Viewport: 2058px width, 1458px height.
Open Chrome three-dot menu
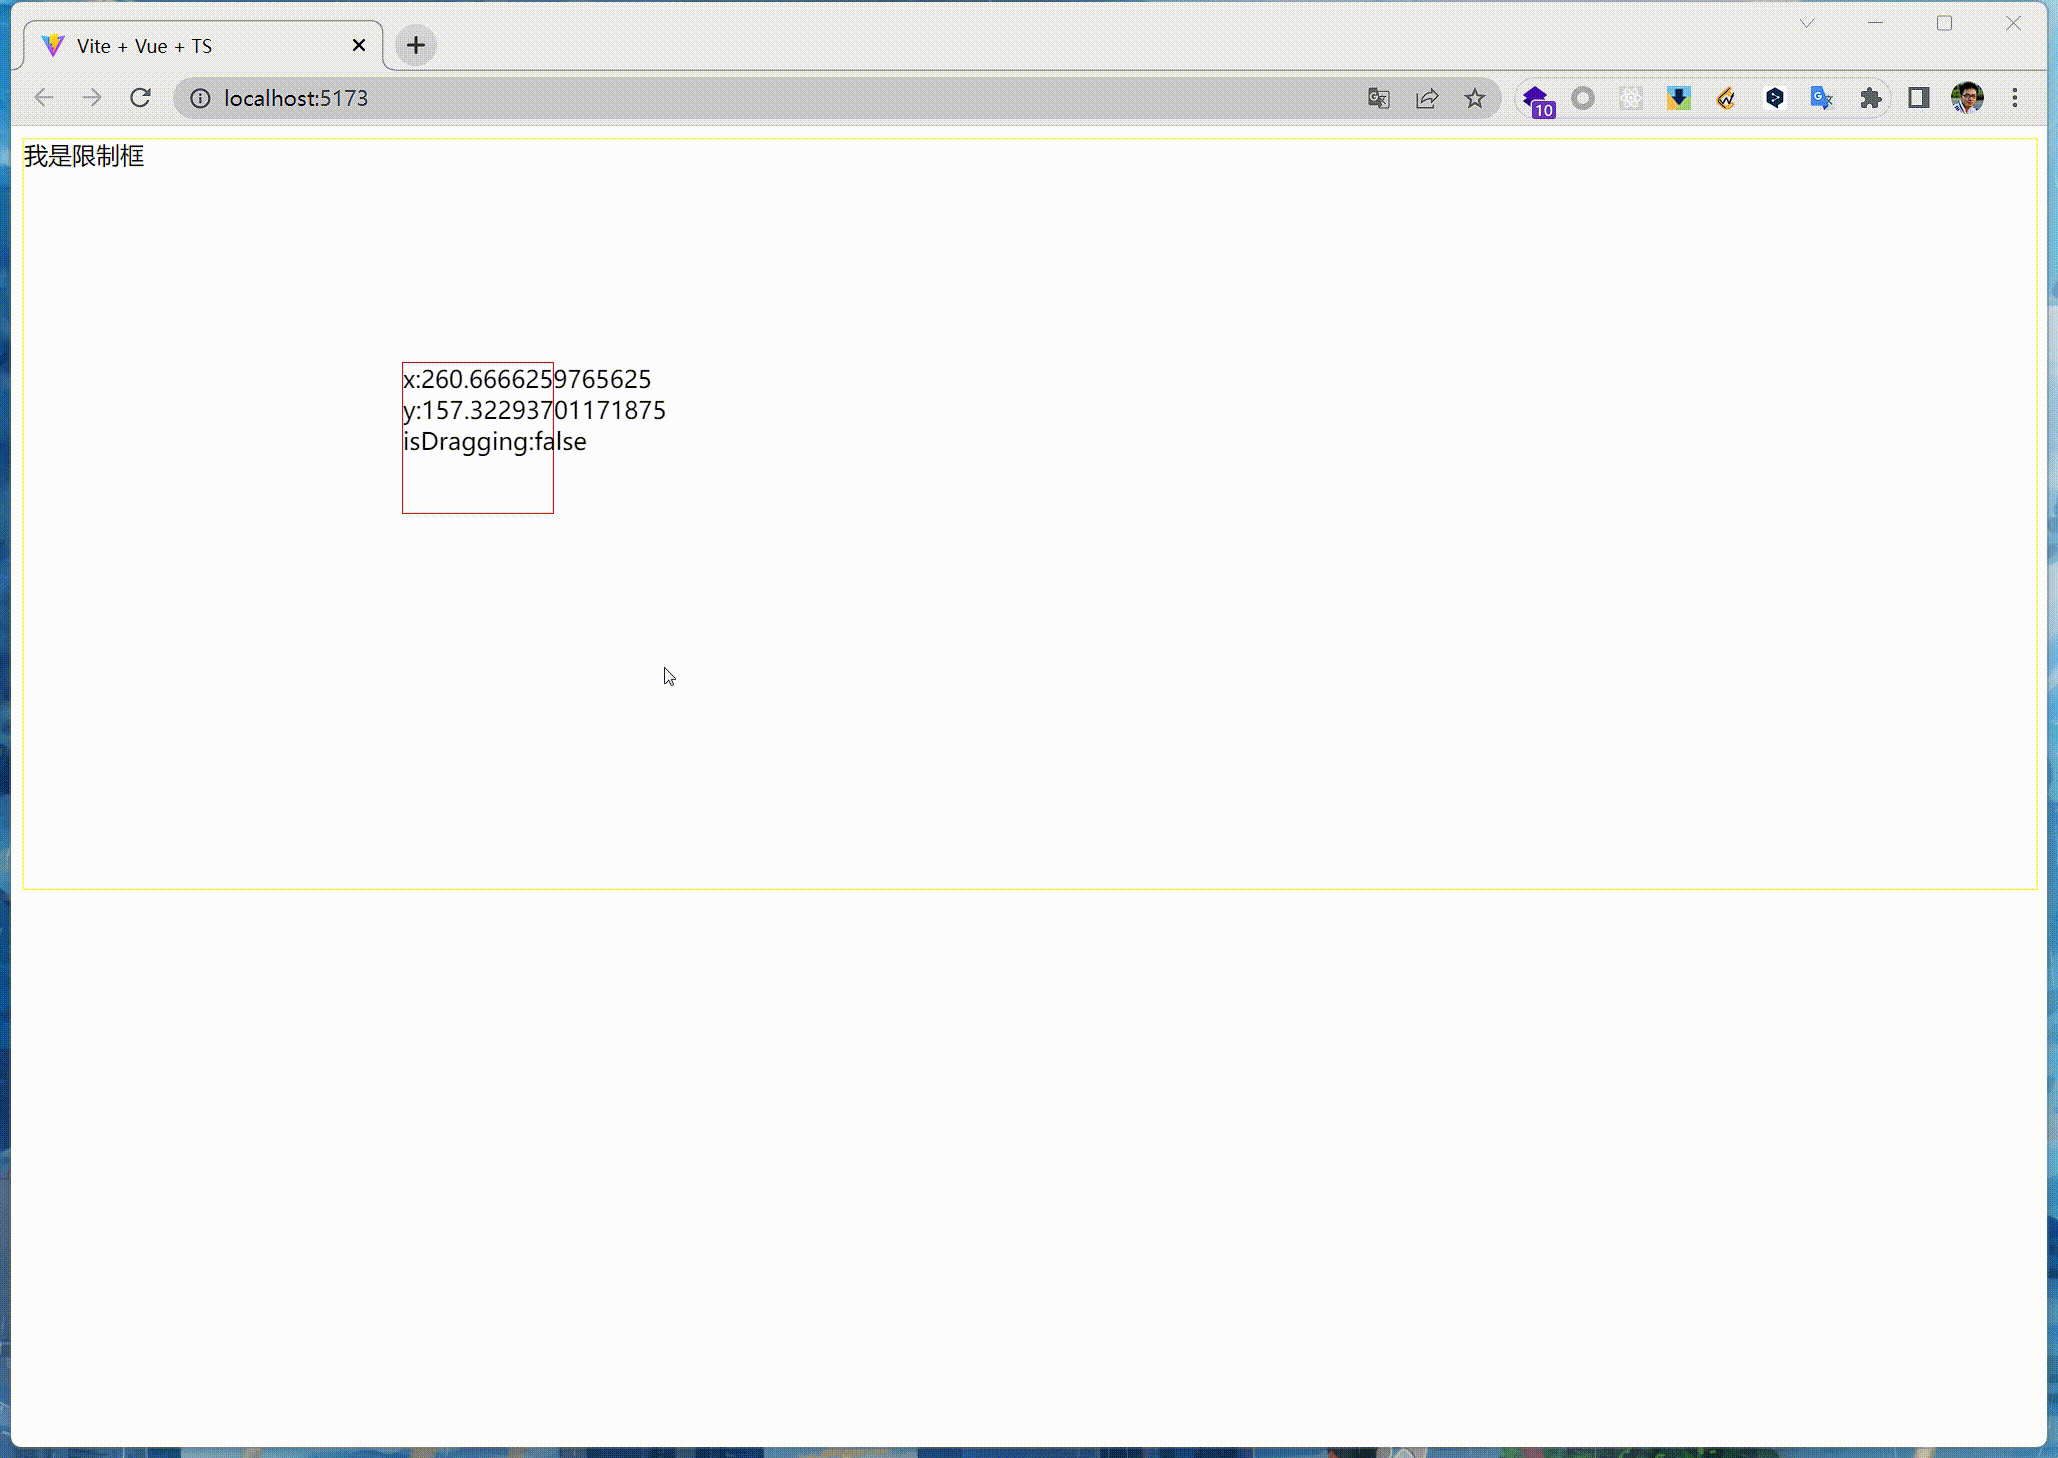[2015, 98]
